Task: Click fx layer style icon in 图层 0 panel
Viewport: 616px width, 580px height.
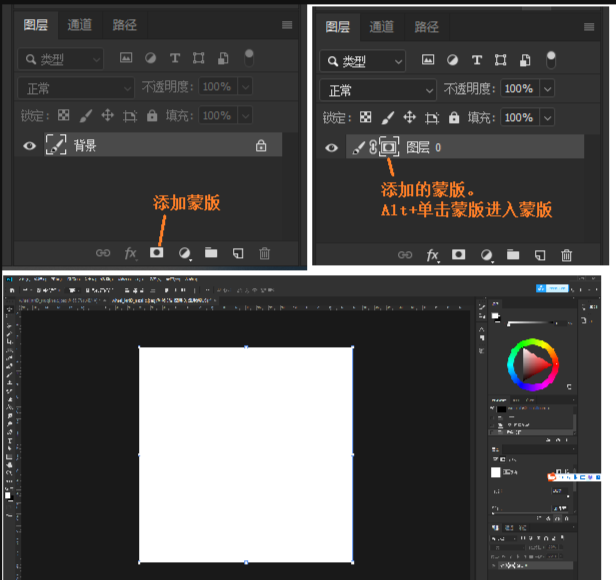Action: click(433, 255)
